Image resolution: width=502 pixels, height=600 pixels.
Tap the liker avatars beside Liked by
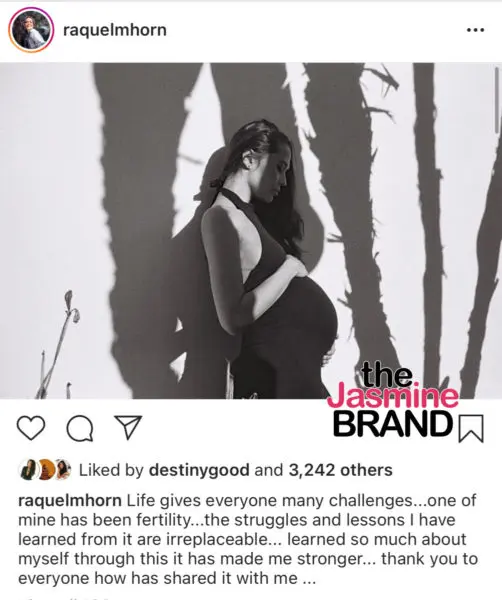[45, 470]
